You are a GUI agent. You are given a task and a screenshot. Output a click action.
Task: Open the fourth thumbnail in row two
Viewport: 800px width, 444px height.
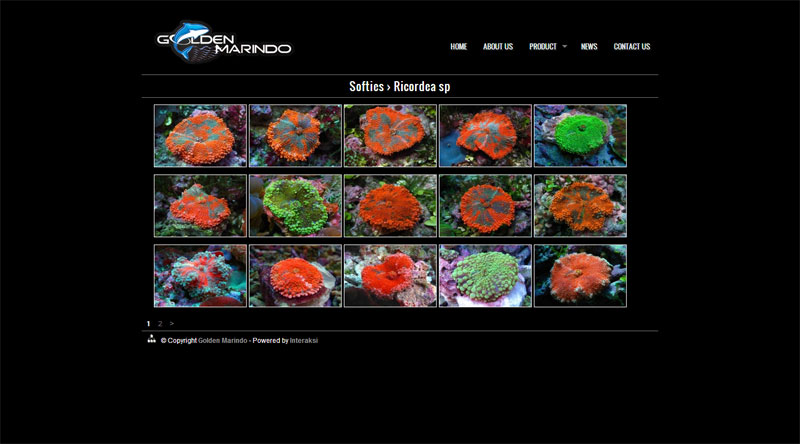(485, 206)
